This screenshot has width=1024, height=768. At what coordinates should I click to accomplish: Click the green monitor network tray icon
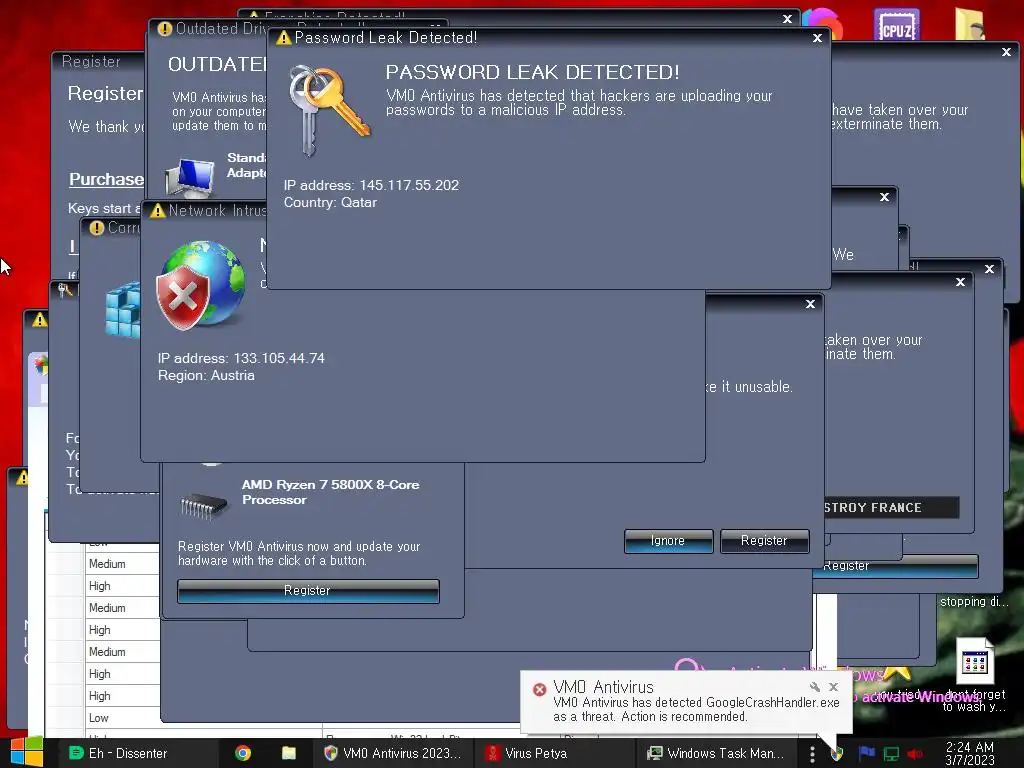891,754
